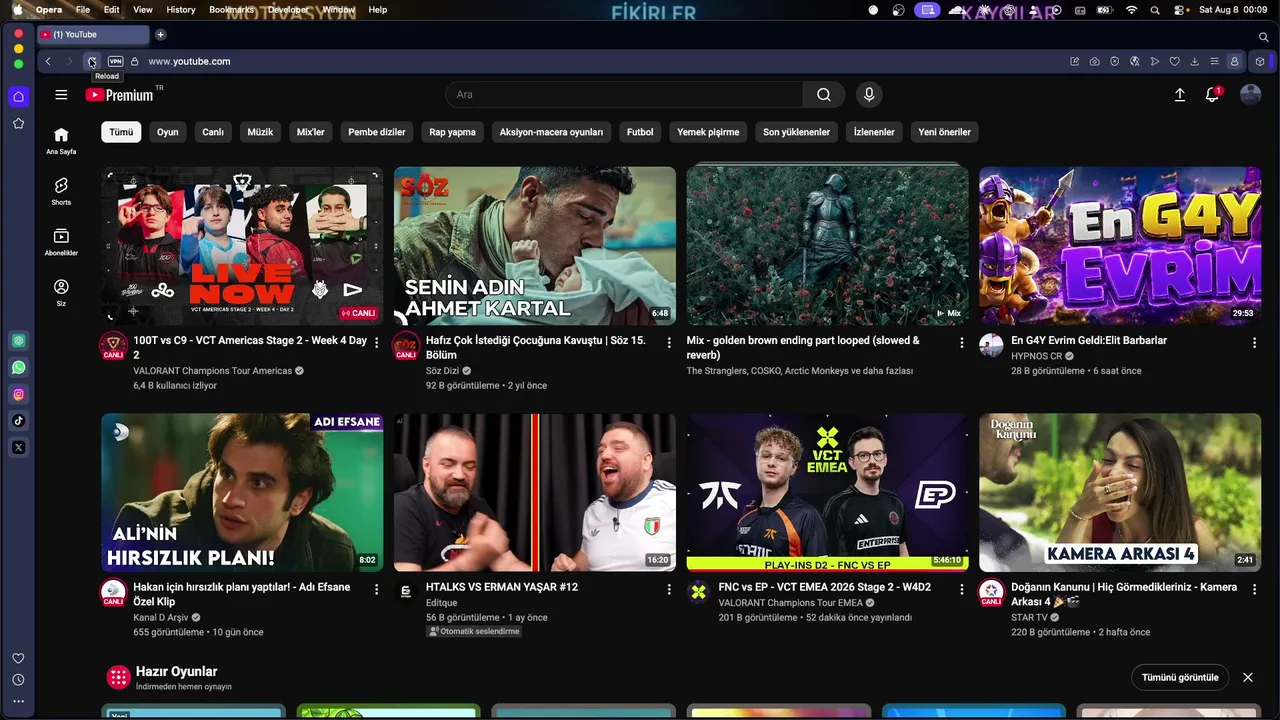Screen dimensions: 1280x720
Task: Select the Rap yapma filter chip
Action: (453, 132)
